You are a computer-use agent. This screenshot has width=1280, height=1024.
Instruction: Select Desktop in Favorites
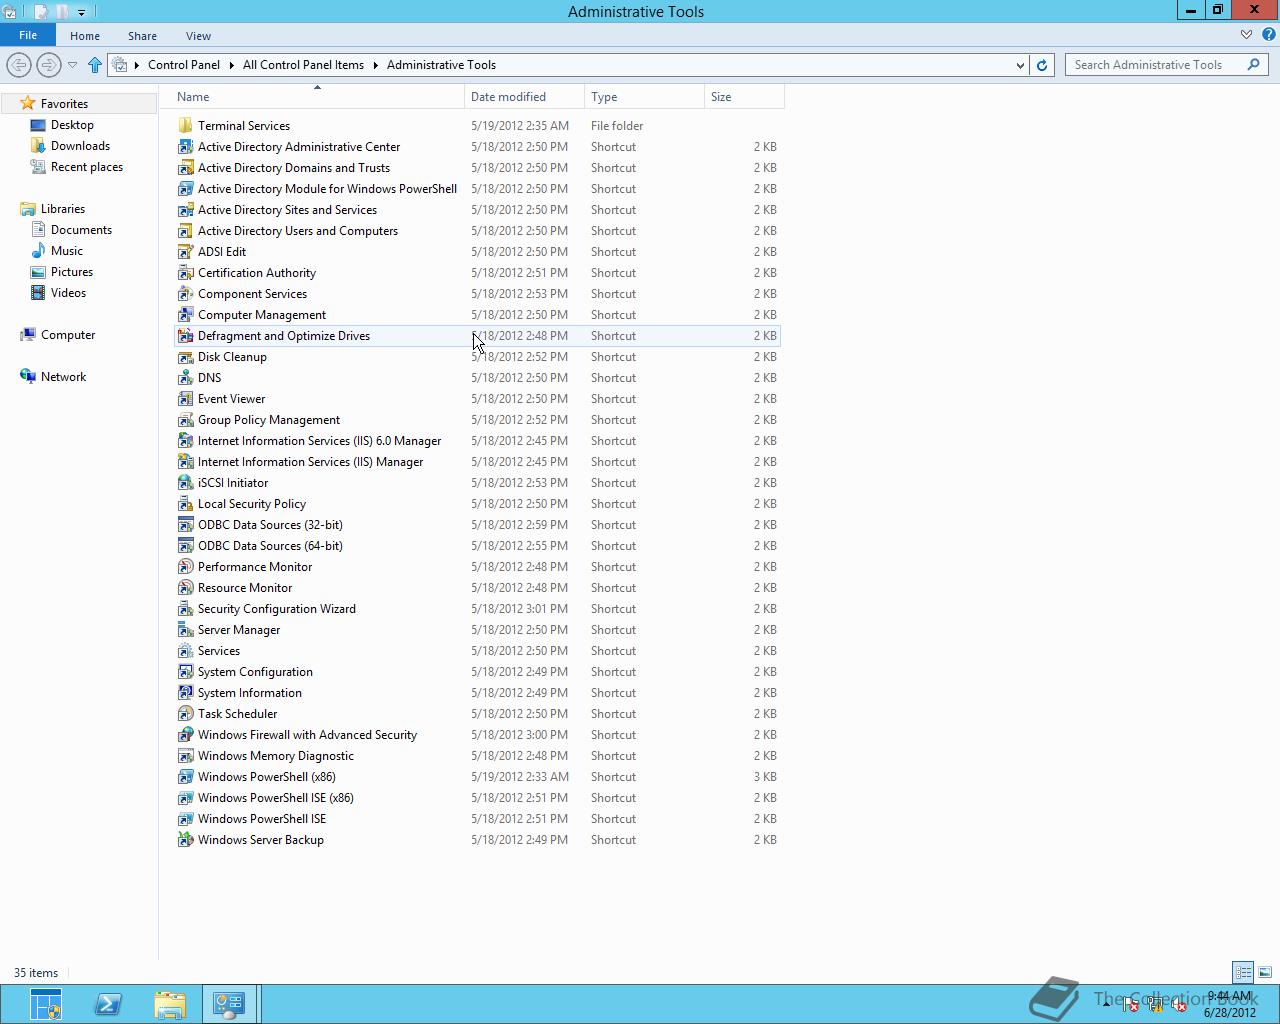(x=72, y=125)
